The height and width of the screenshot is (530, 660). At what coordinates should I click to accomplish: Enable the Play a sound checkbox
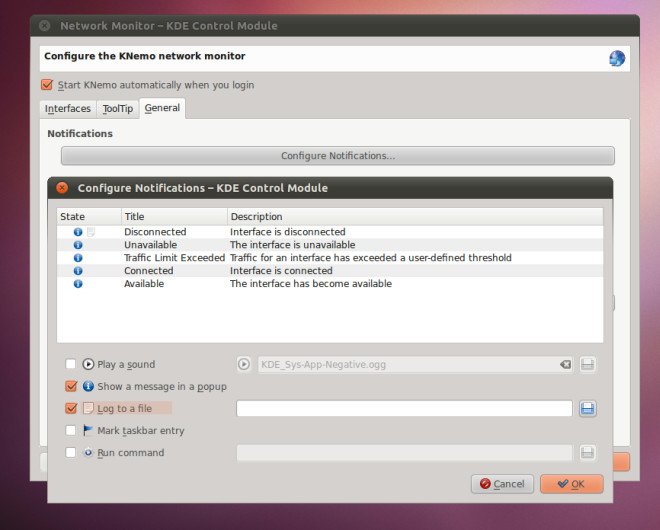click(x=71, y=364)
